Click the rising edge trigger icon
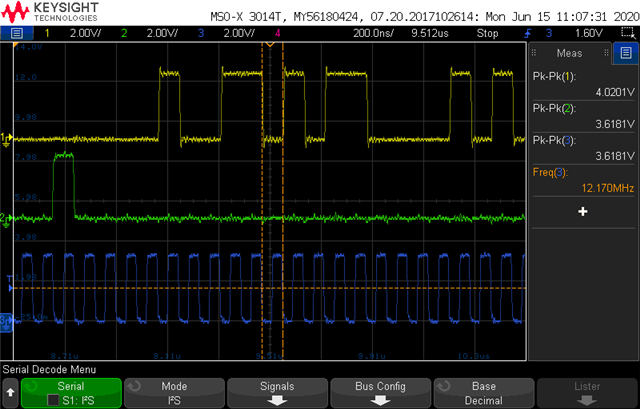This screenshot has height=409, width=640. [527, 33]
